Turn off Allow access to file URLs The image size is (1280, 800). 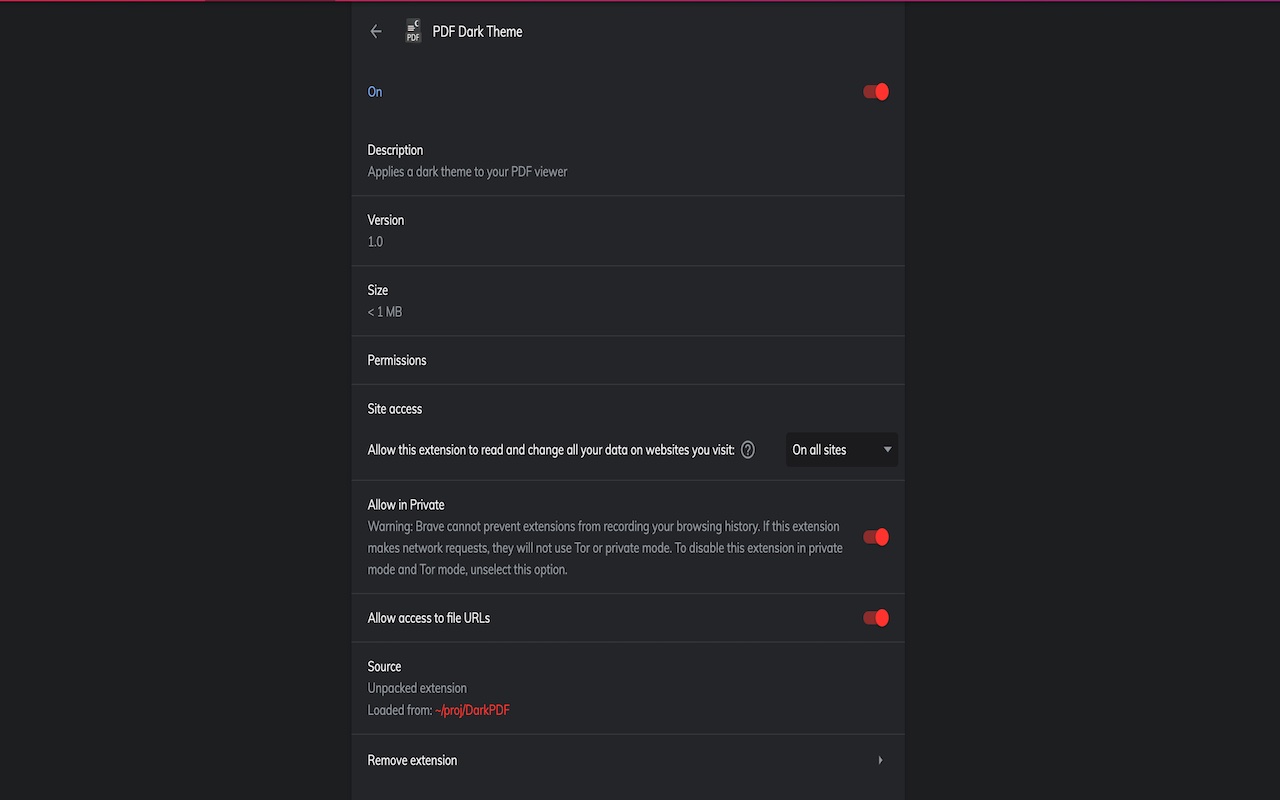[875, 617]
